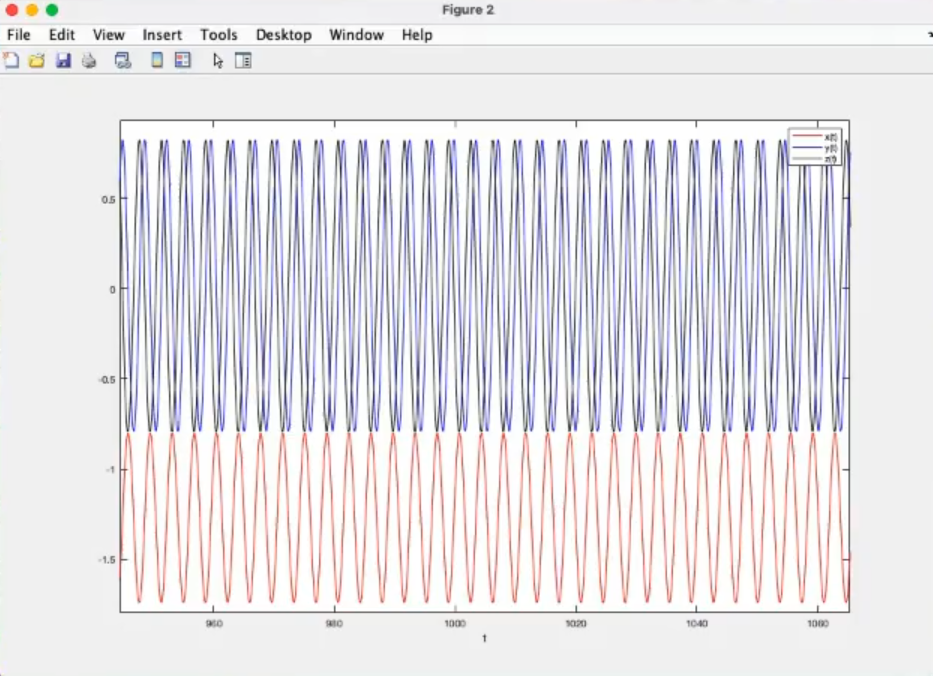Image resolution: width=933 pixels, height=676 pixels.
Task: Toggle the Edit Plot arrow tool
Action: (x=218, y=61)
